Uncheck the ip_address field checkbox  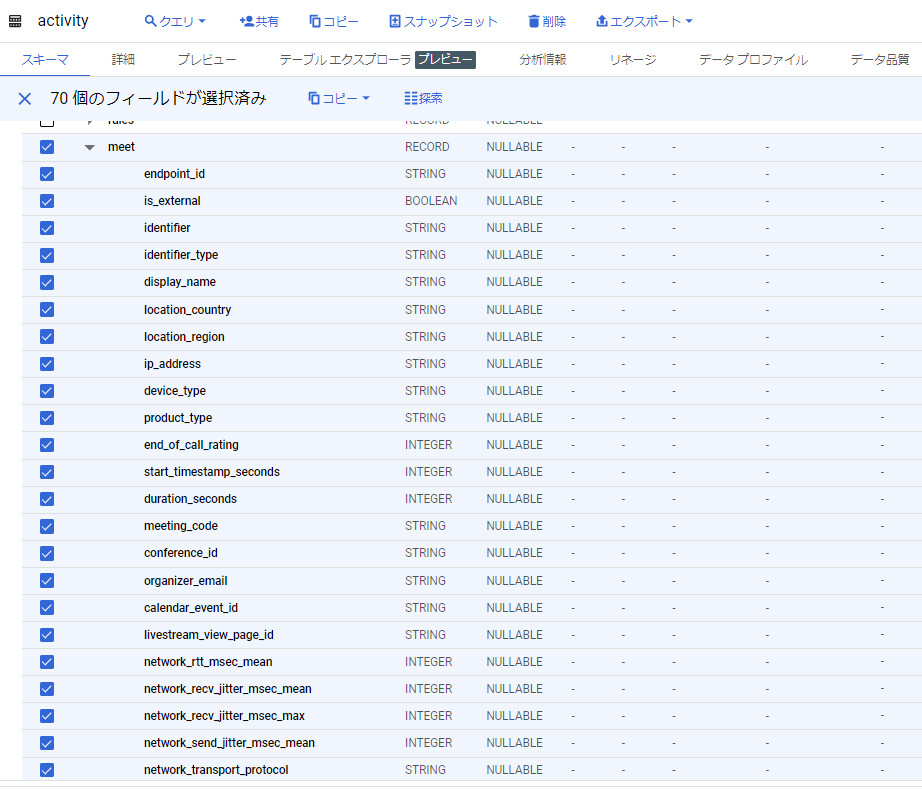click(47, 364)
